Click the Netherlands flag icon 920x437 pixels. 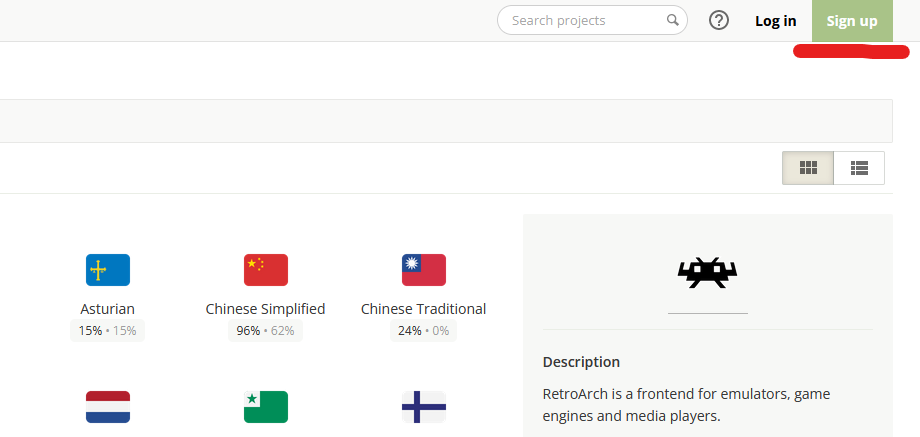(108, 406)
